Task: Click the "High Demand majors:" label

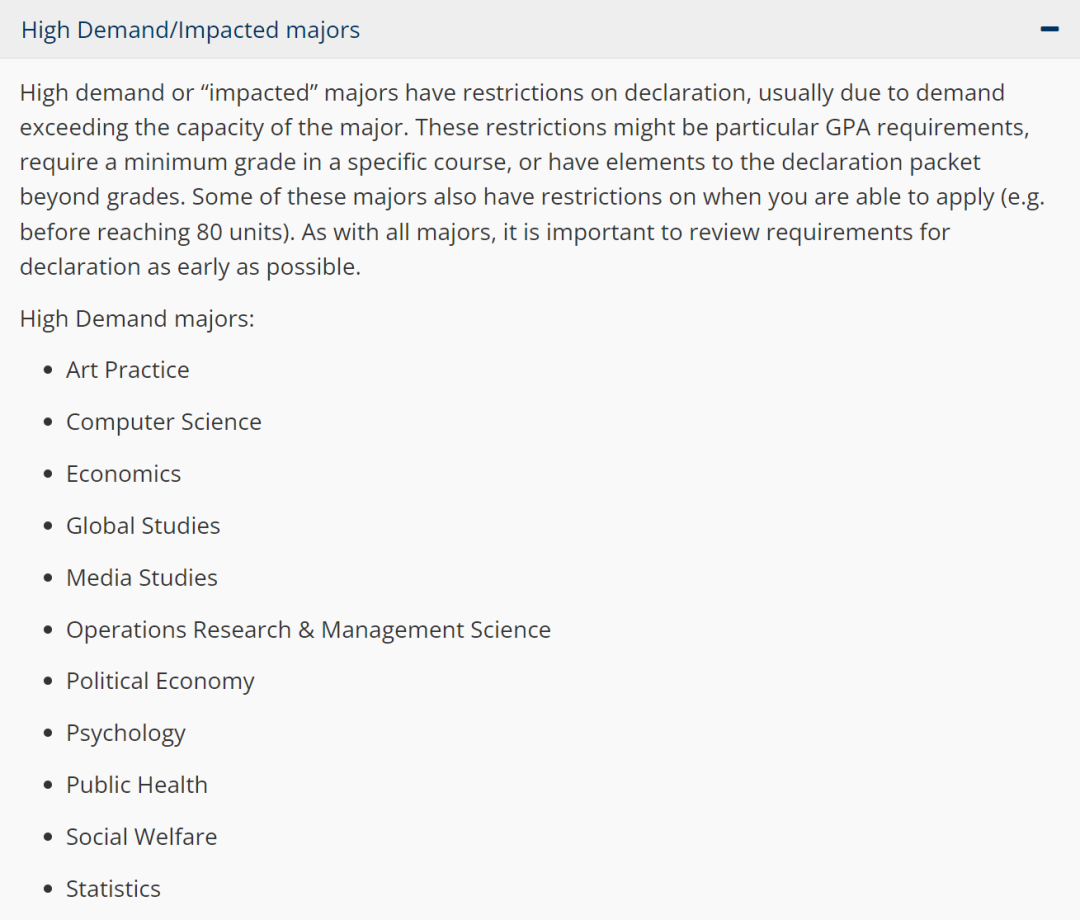Action: [137, 319]
